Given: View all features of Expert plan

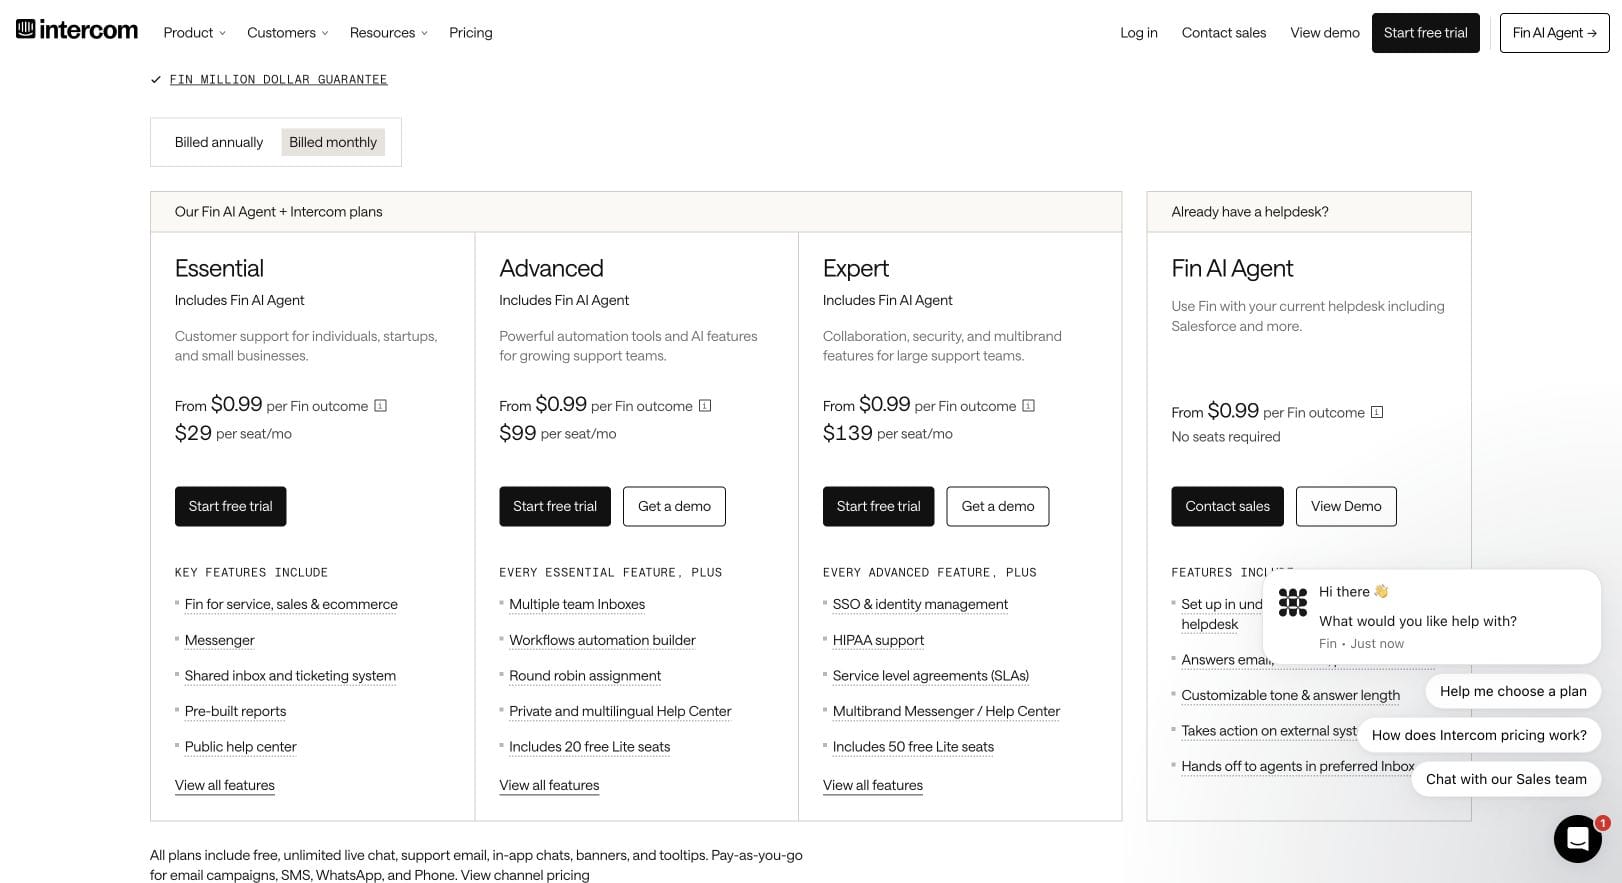Looking at the screenshot, I should point(873,785).
